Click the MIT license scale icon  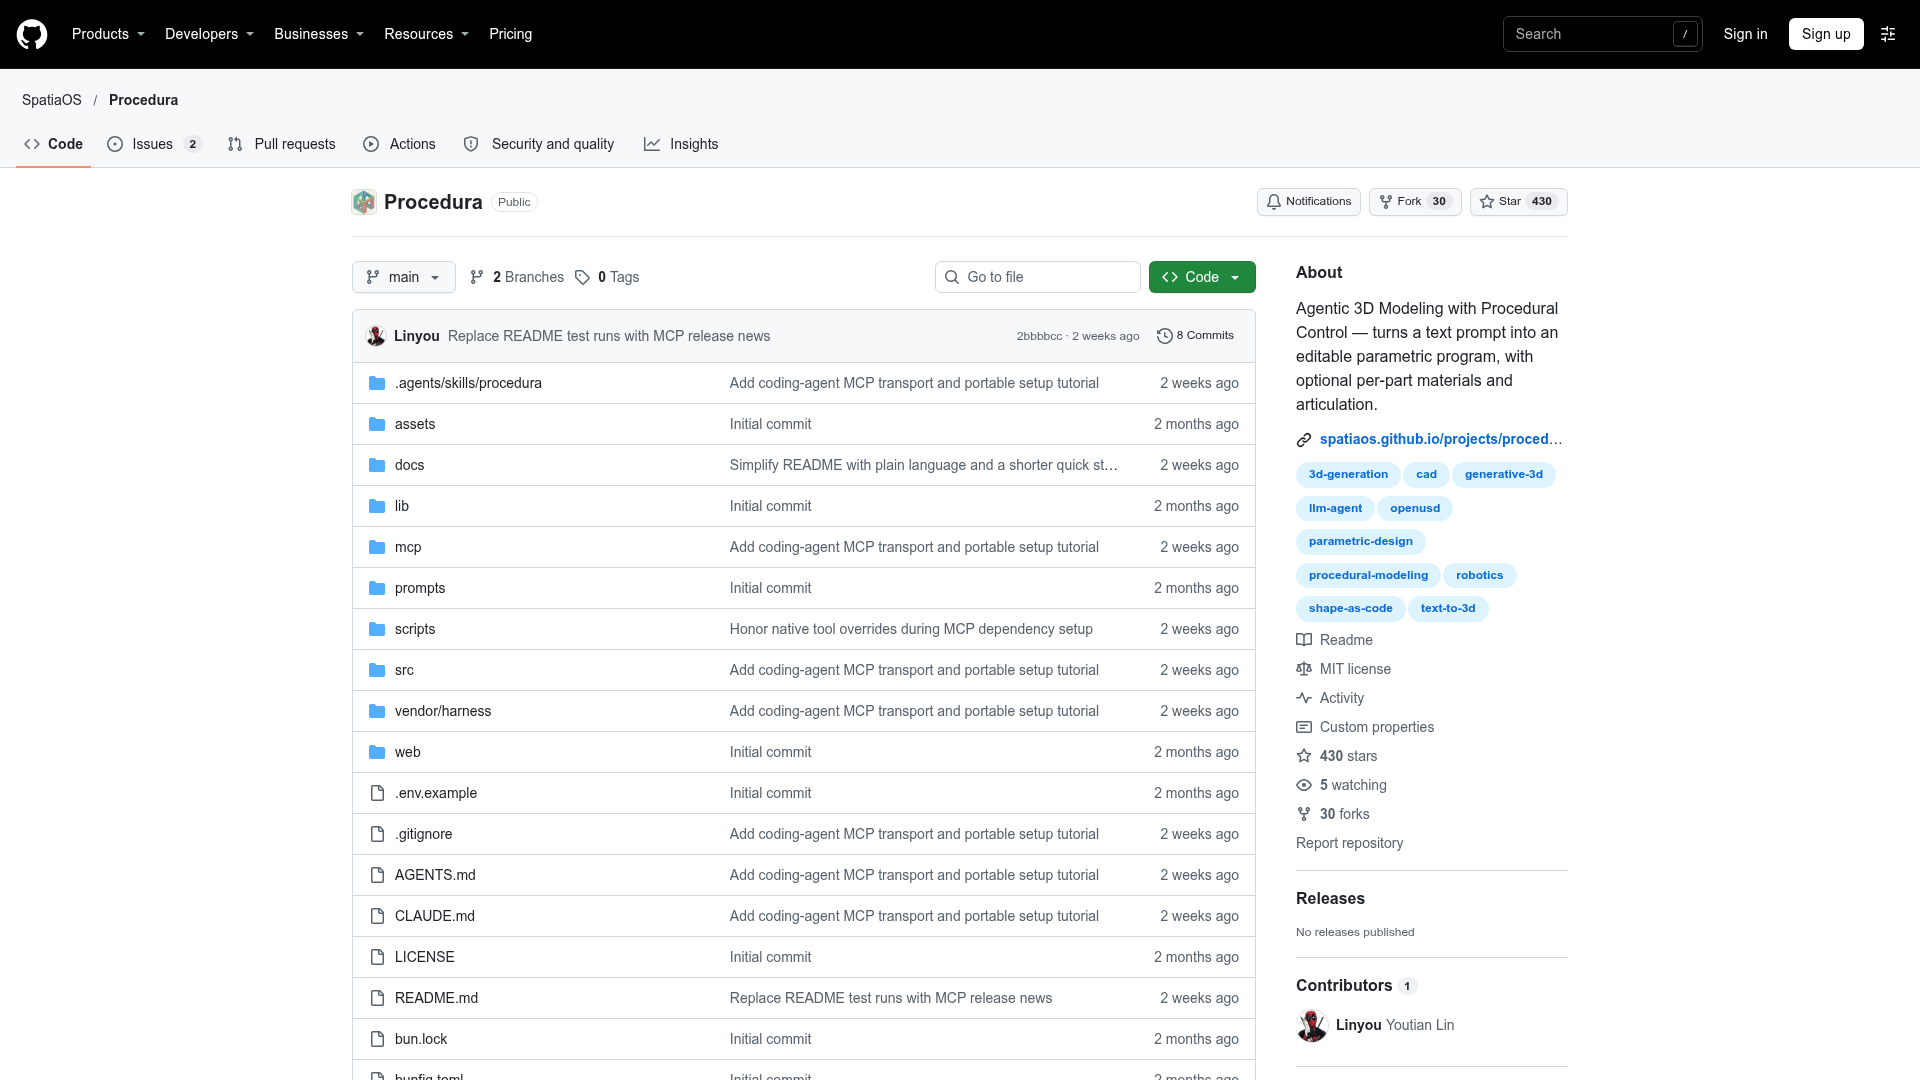click(1304, 669)
